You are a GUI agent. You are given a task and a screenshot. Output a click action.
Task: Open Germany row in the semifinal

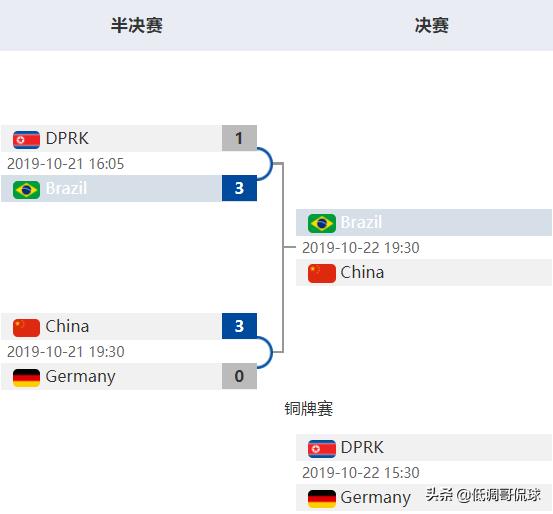coord(129,376)
